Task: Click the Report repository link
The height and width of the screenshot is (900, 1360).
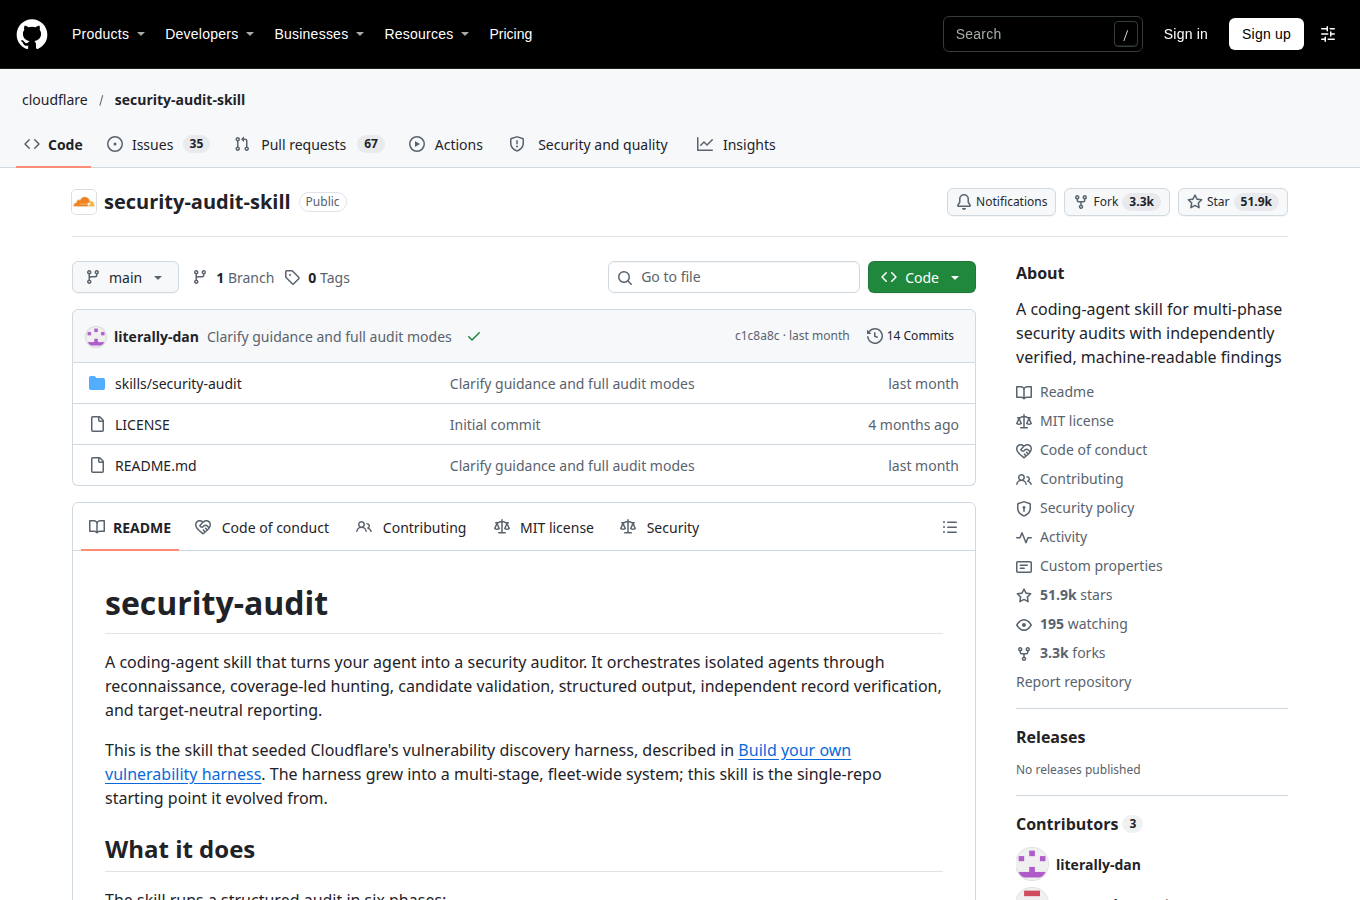Action: [1074, 682]
